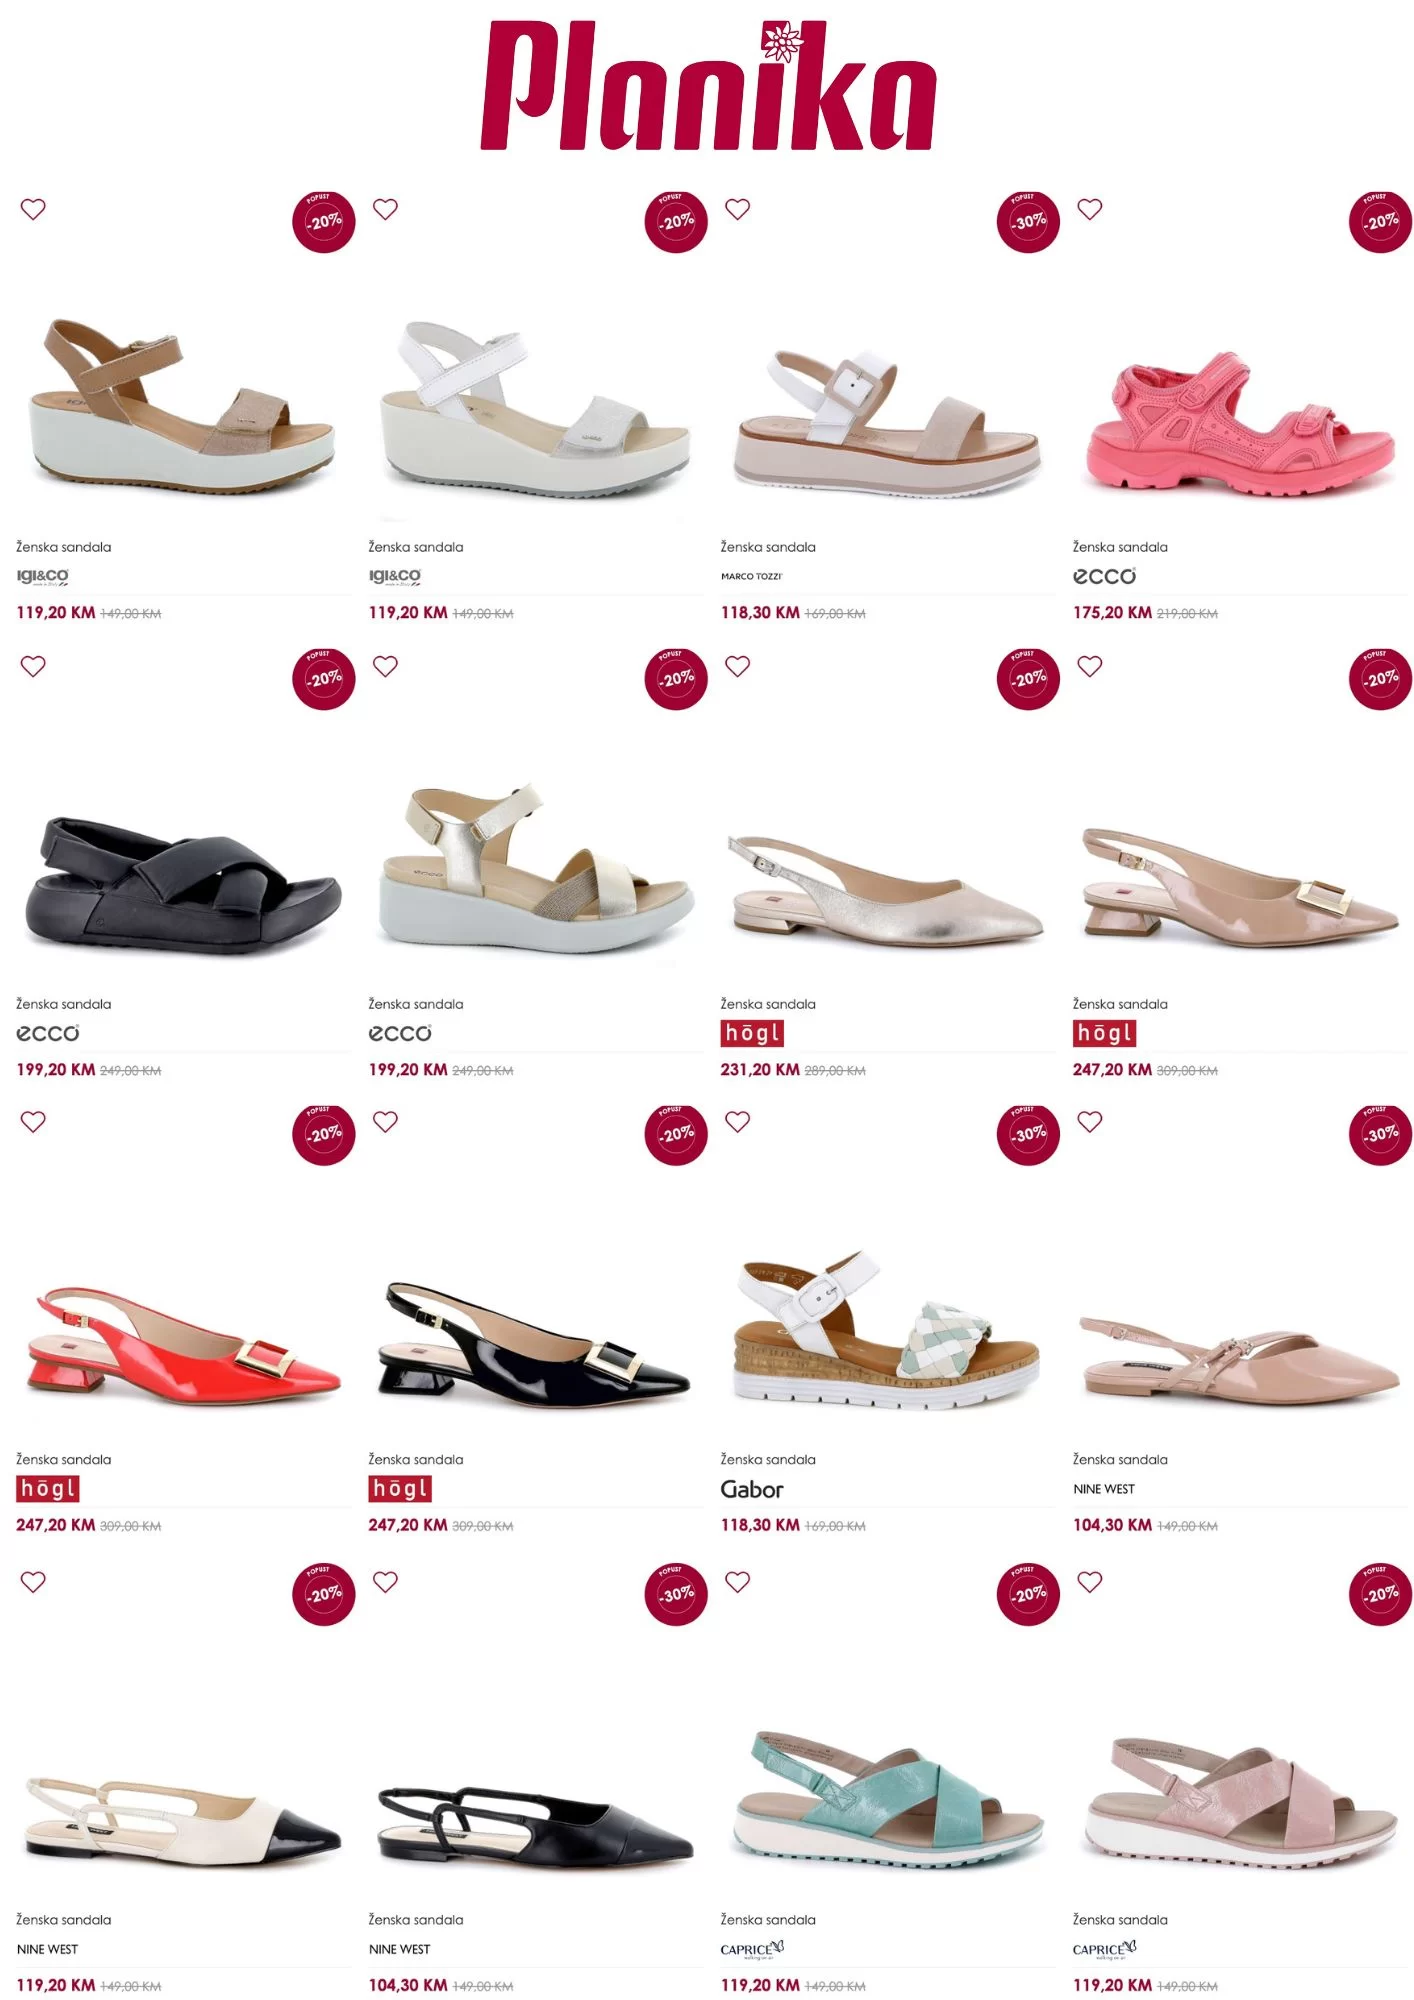Click heart on turquoise Caprice sandal
Viewport: 1414px width, 2000px height.
tap(737, 1582)
